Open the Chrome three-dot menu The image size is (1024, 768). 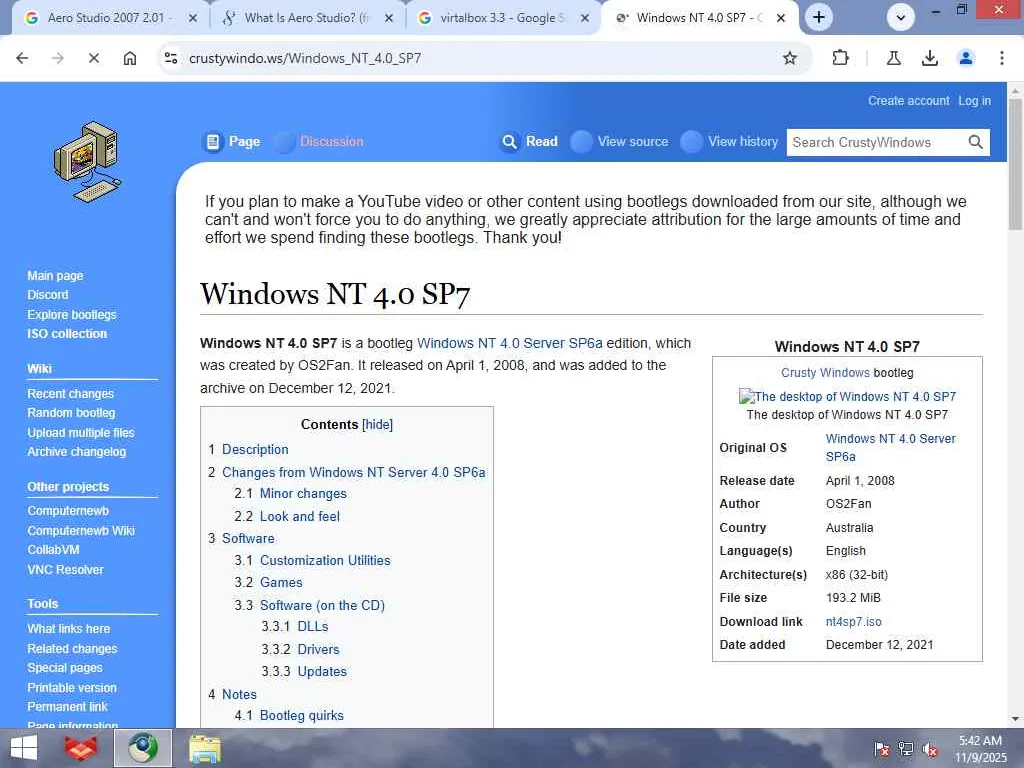tap(1002, 58)
